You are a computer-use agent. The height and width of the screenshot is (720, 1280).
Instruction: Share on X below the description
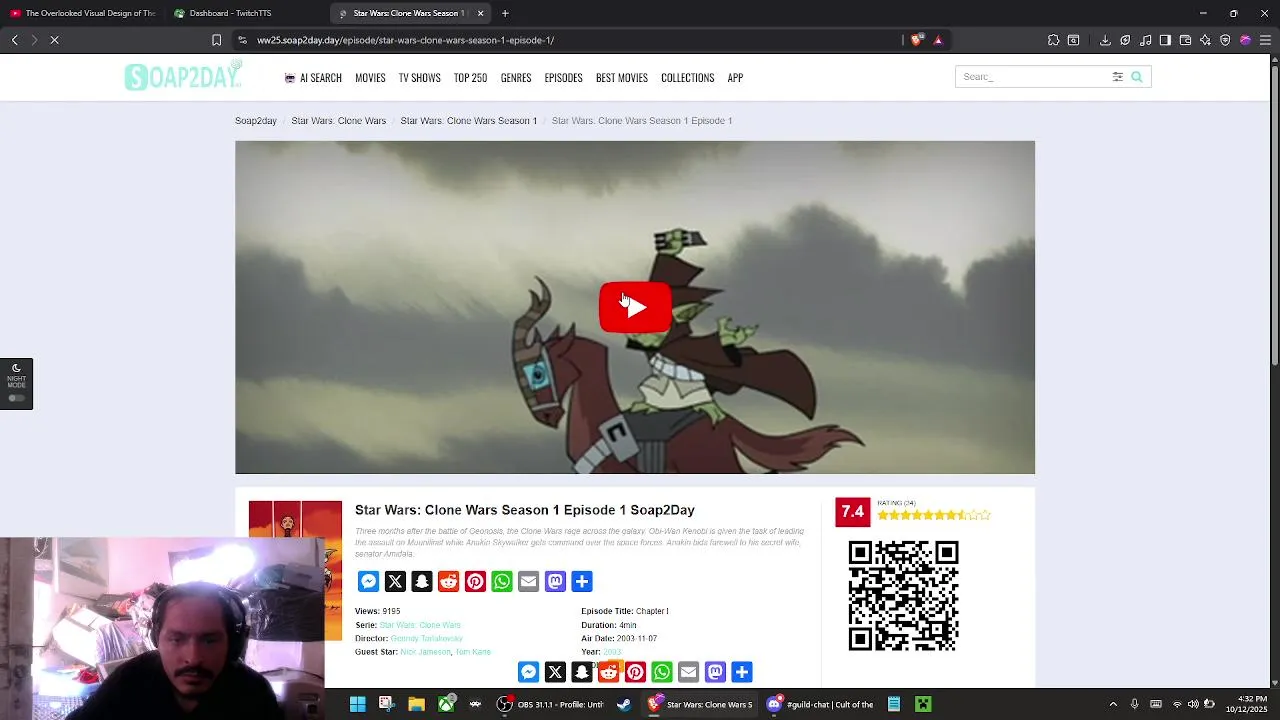[395, 582]
